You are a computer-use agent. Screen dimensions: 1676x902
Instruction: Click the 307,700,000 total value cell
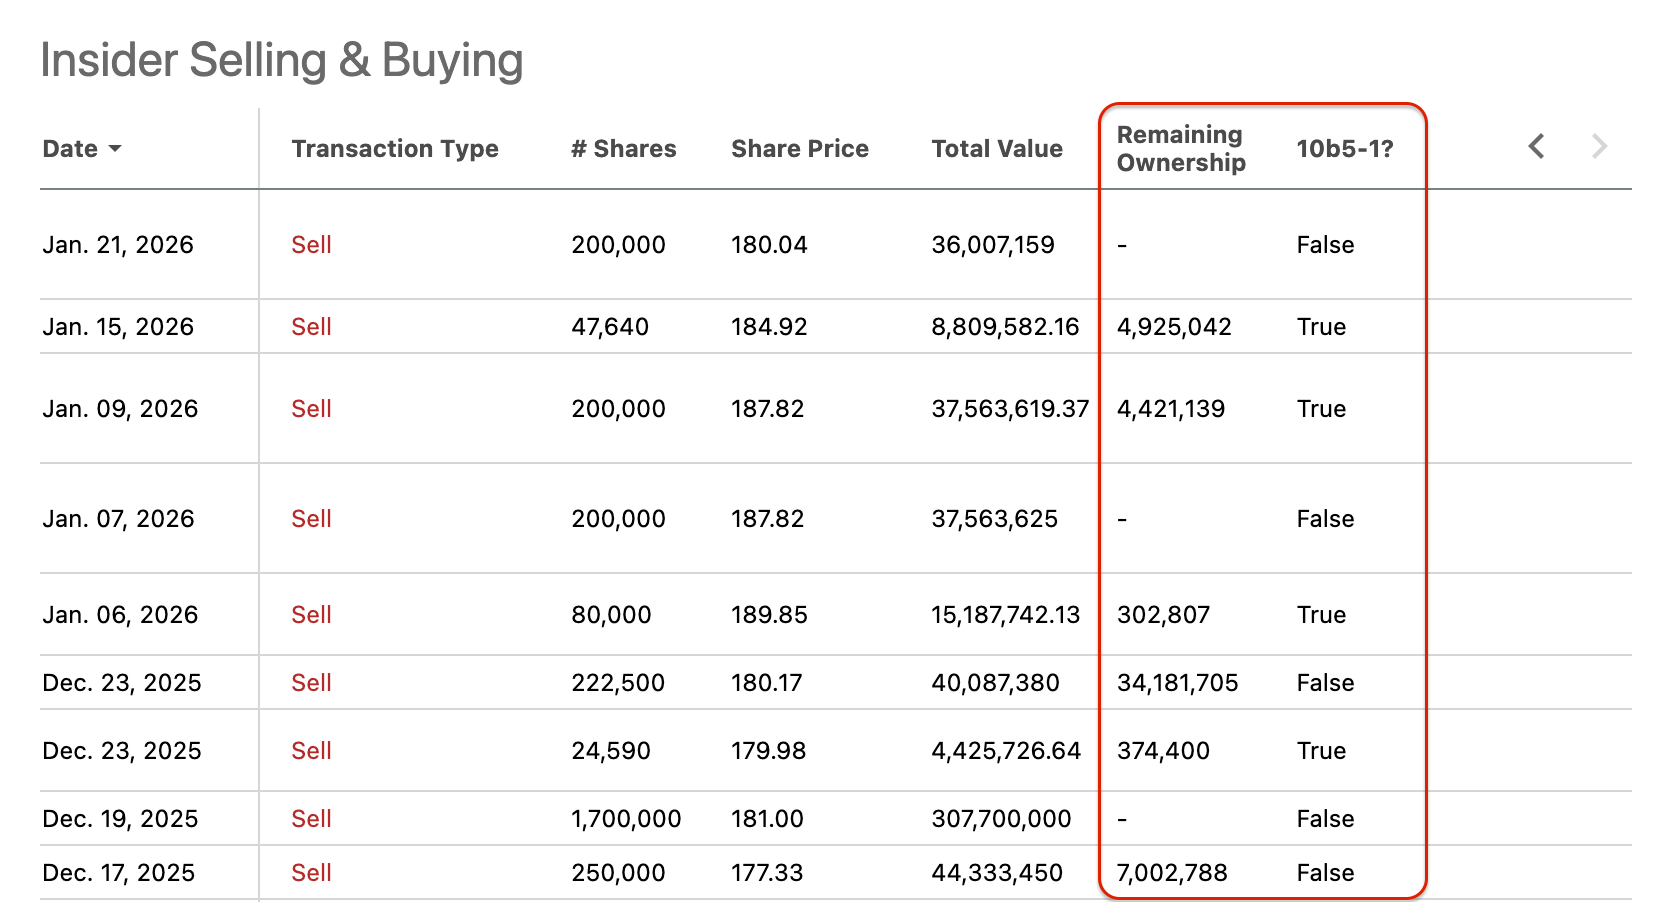[x=1001, y=819]
